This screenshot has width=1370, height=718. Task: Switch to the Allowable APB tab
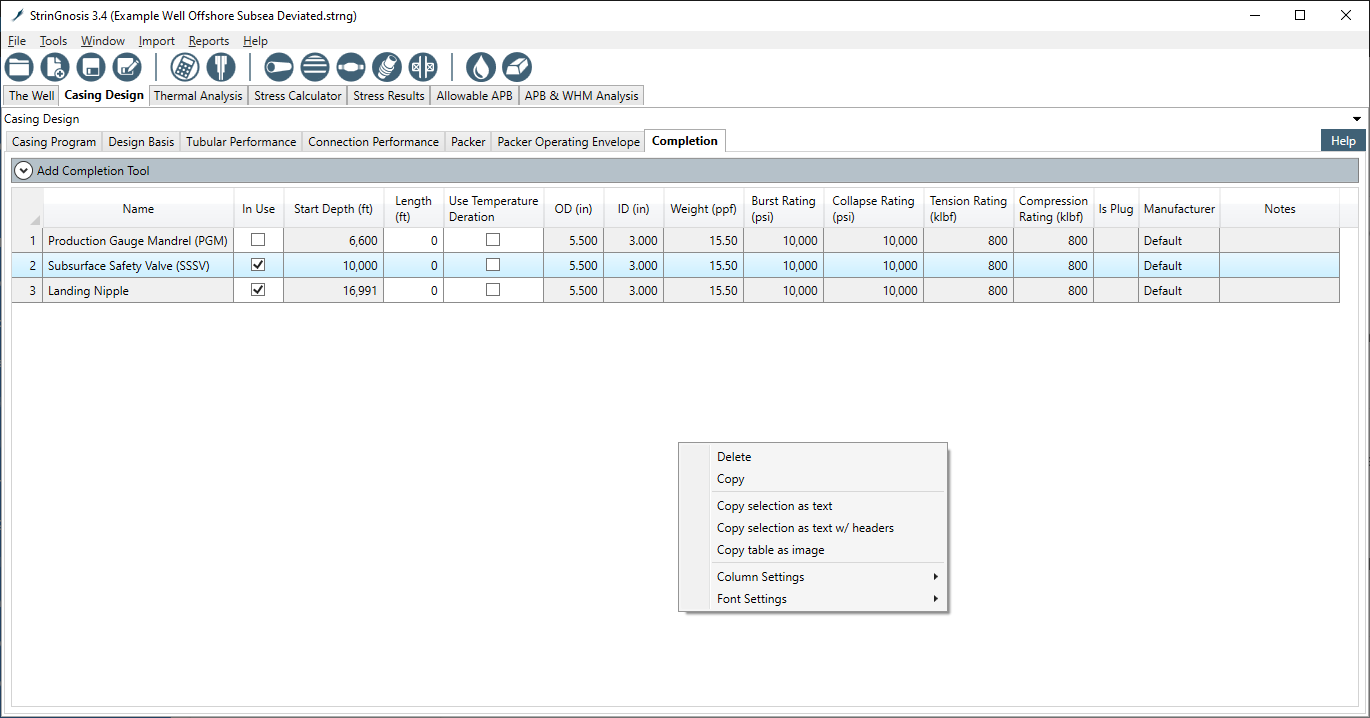pyautogui.click(x=475, y=96)
